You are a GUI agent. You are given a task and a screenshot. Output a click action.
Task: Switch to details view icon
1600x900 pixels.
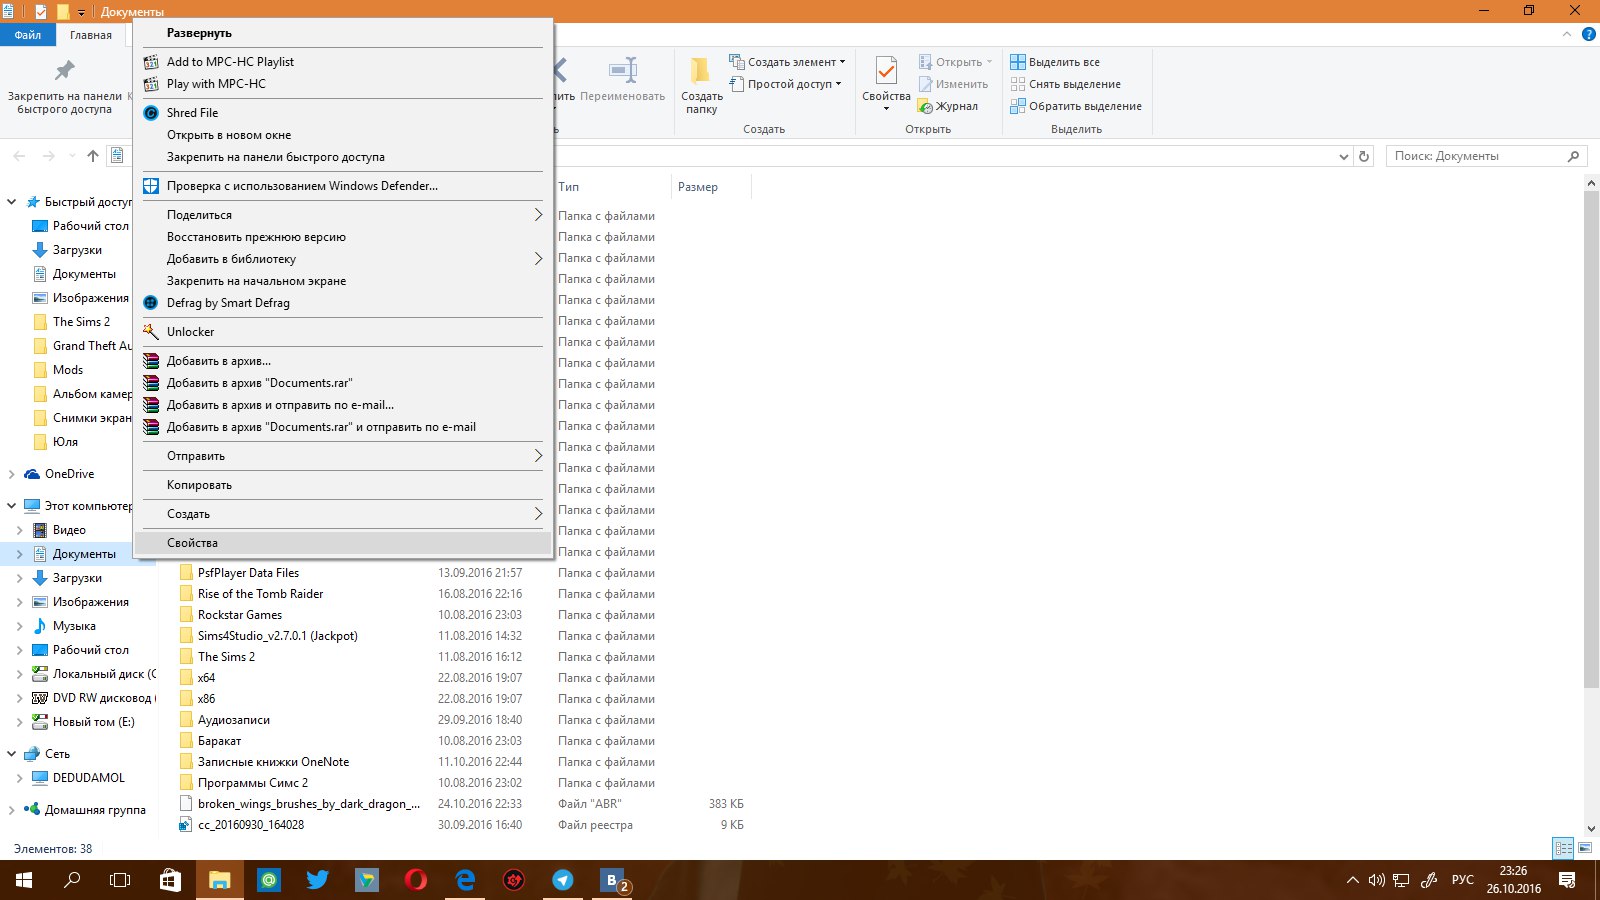click(1563, 848)
